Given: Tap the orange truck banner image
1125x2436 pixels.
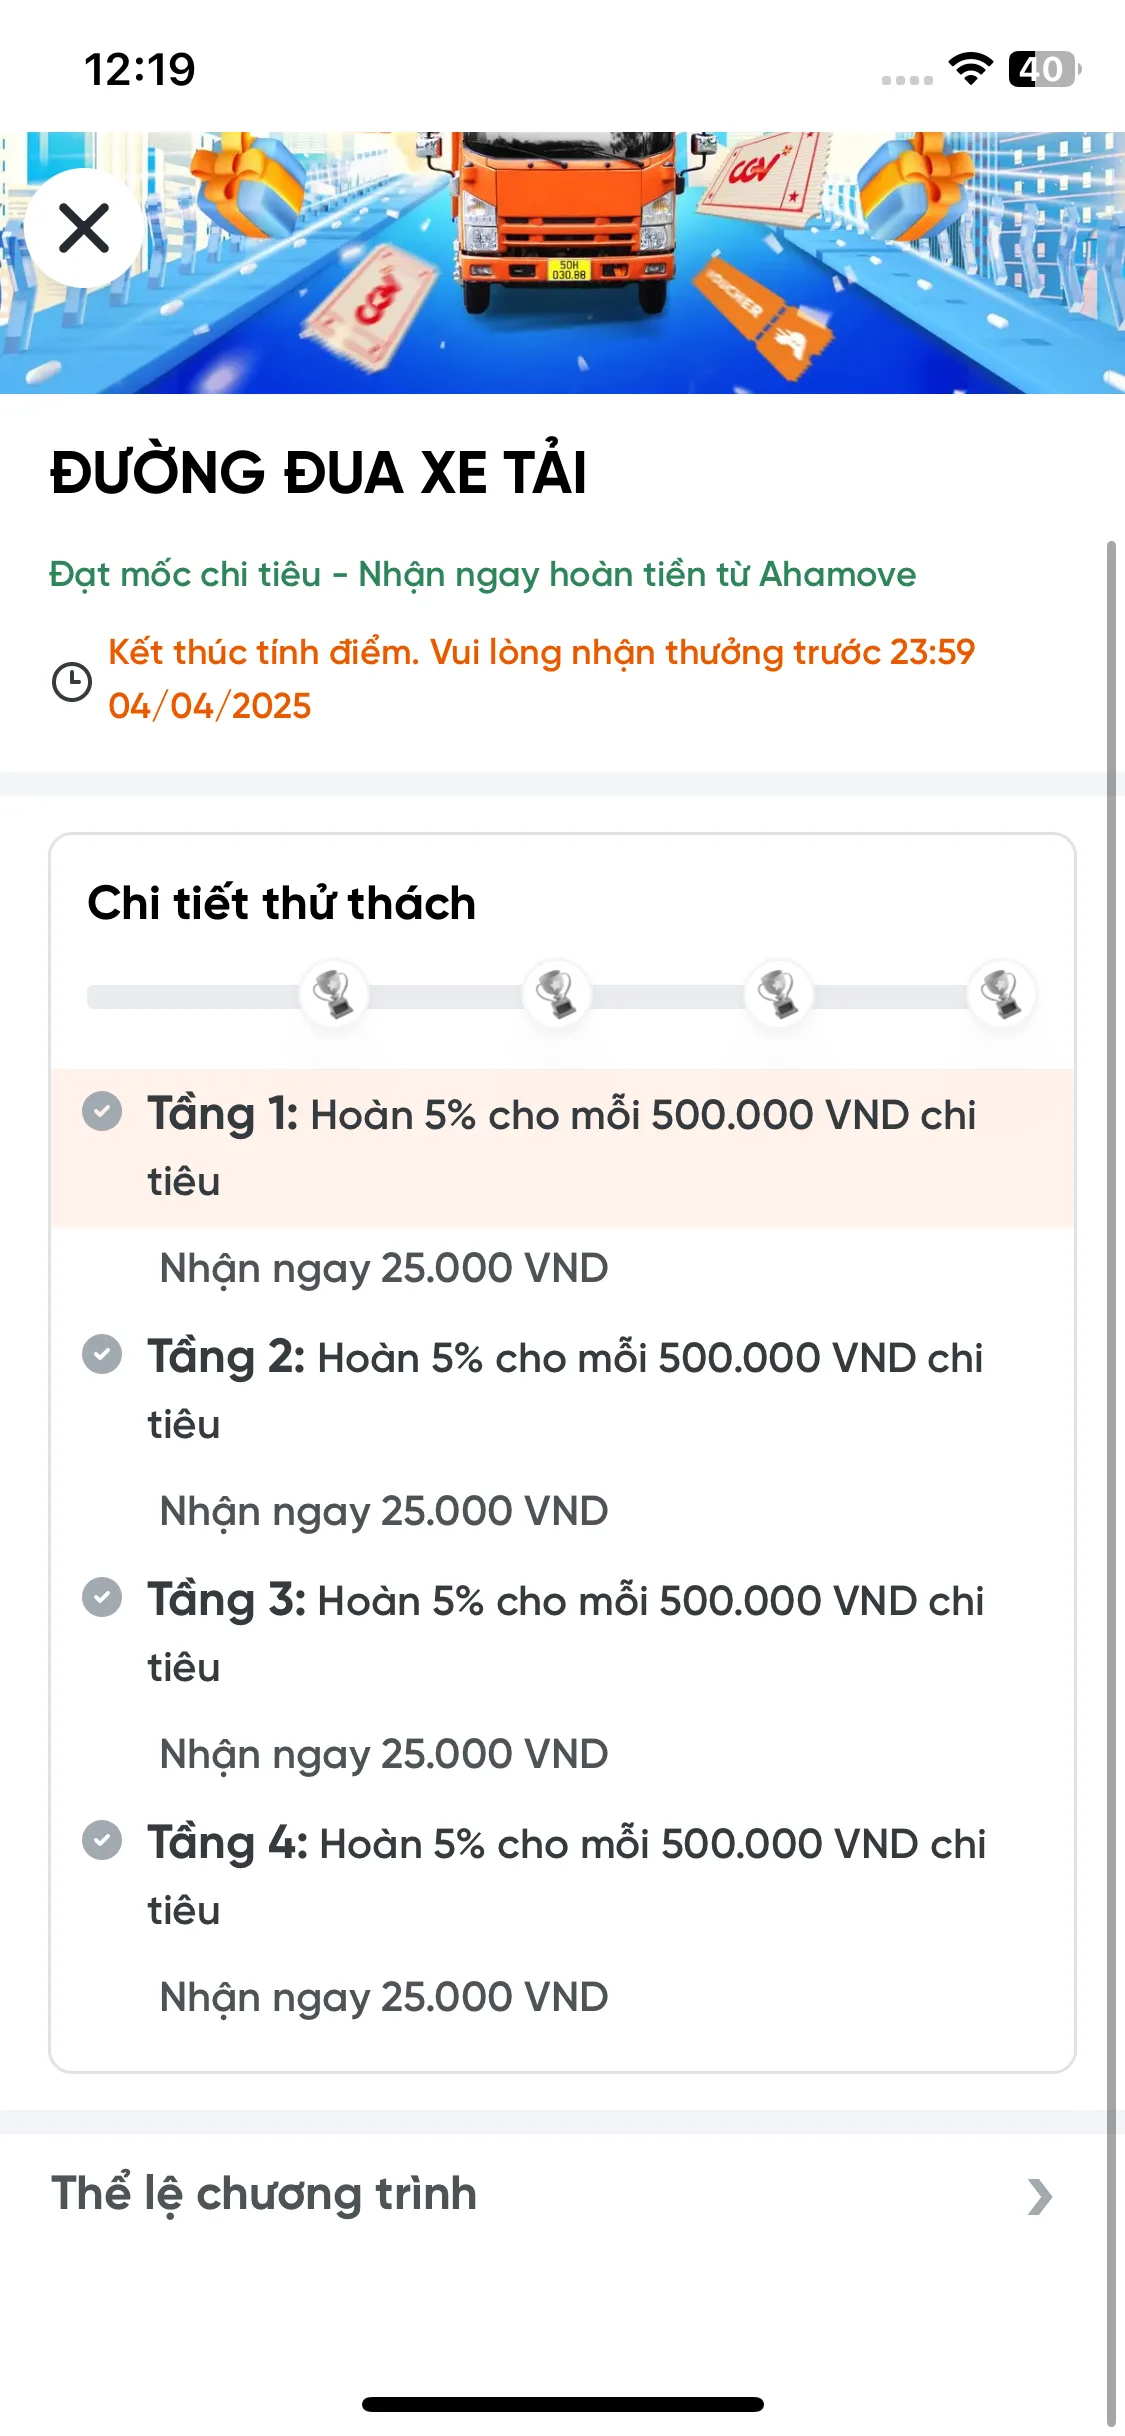Looking at the screenshot, I should tap(562, 262).
